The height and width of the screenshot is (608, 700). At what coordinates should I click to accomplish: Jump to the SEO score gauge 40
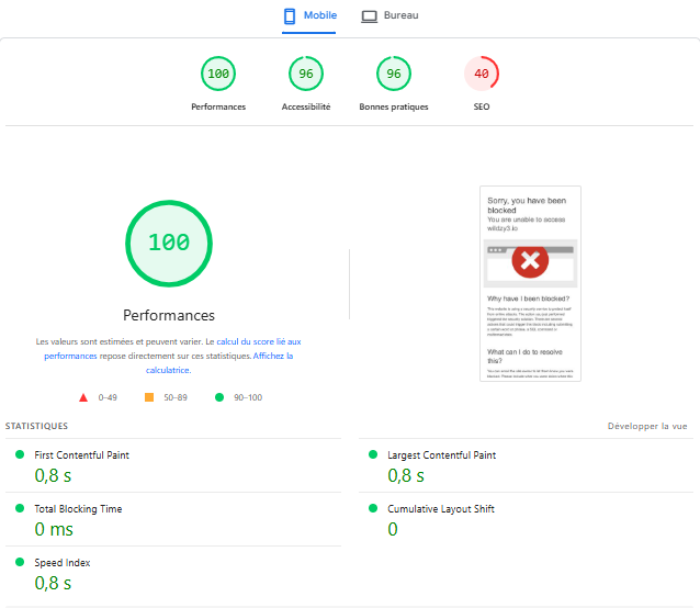[x=481, y=74]
